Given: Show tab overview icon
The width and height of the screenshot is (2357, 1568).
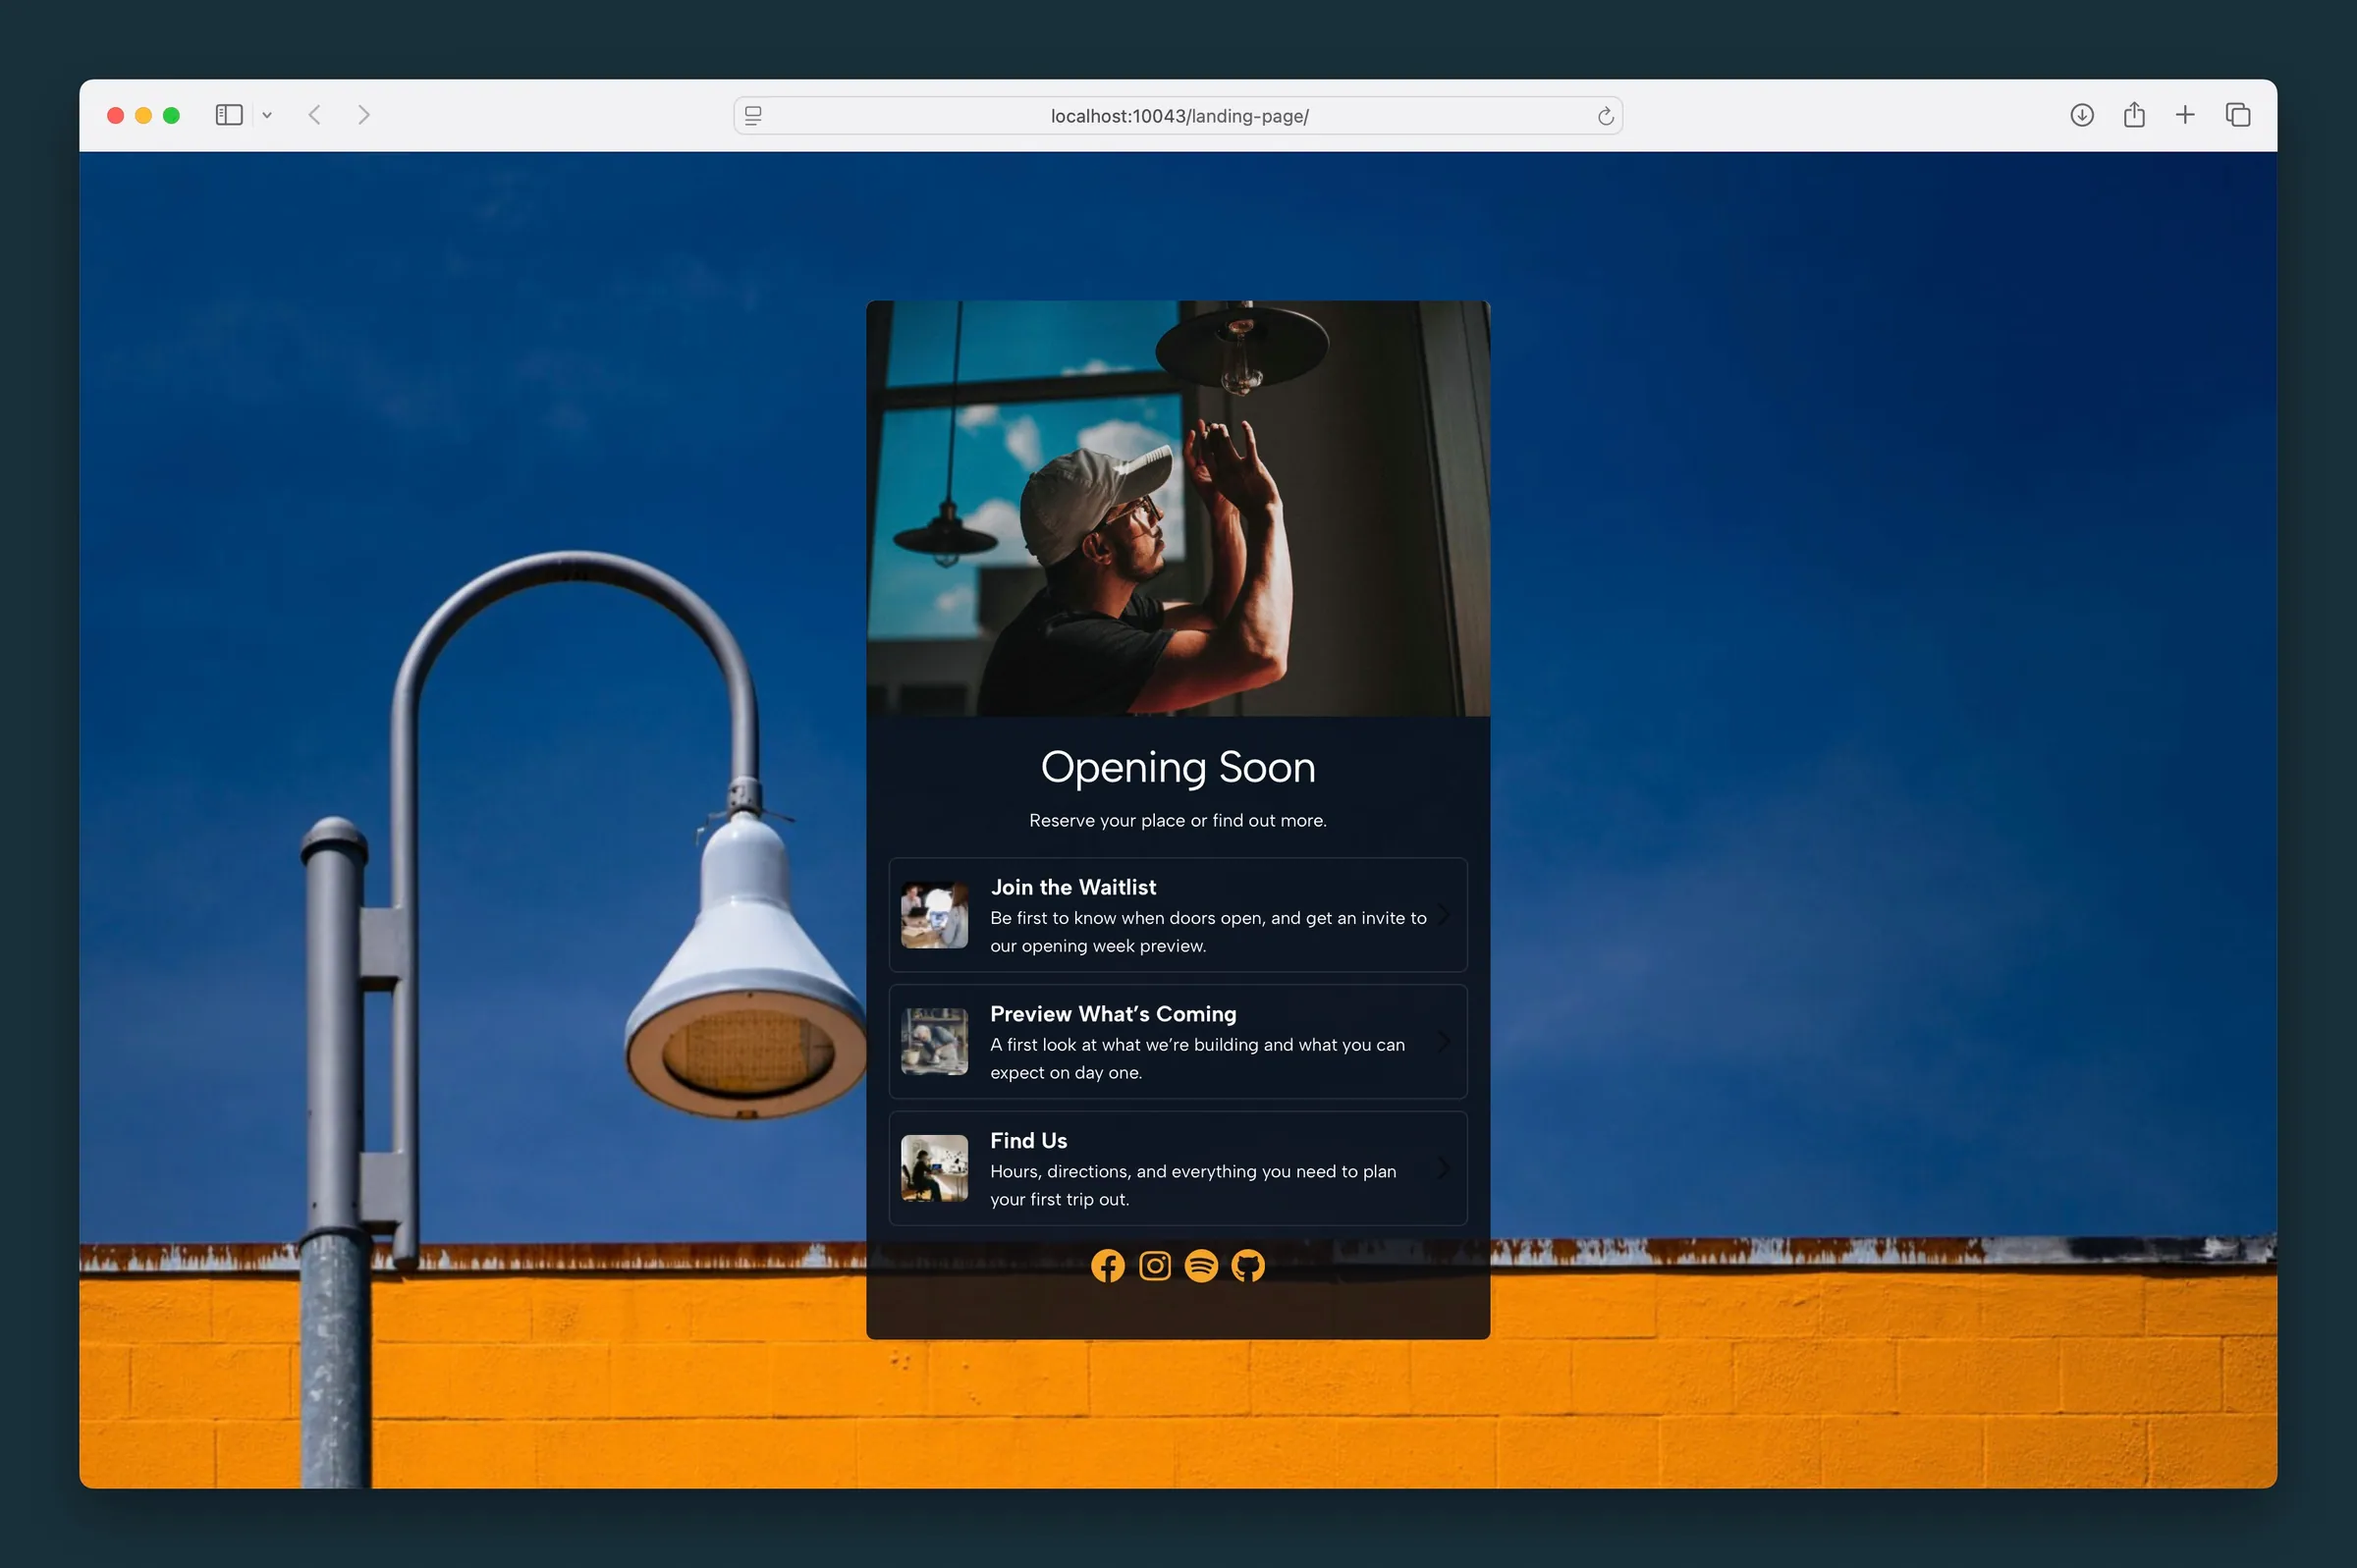Looking at the screenshot, I should (2238, 115).
